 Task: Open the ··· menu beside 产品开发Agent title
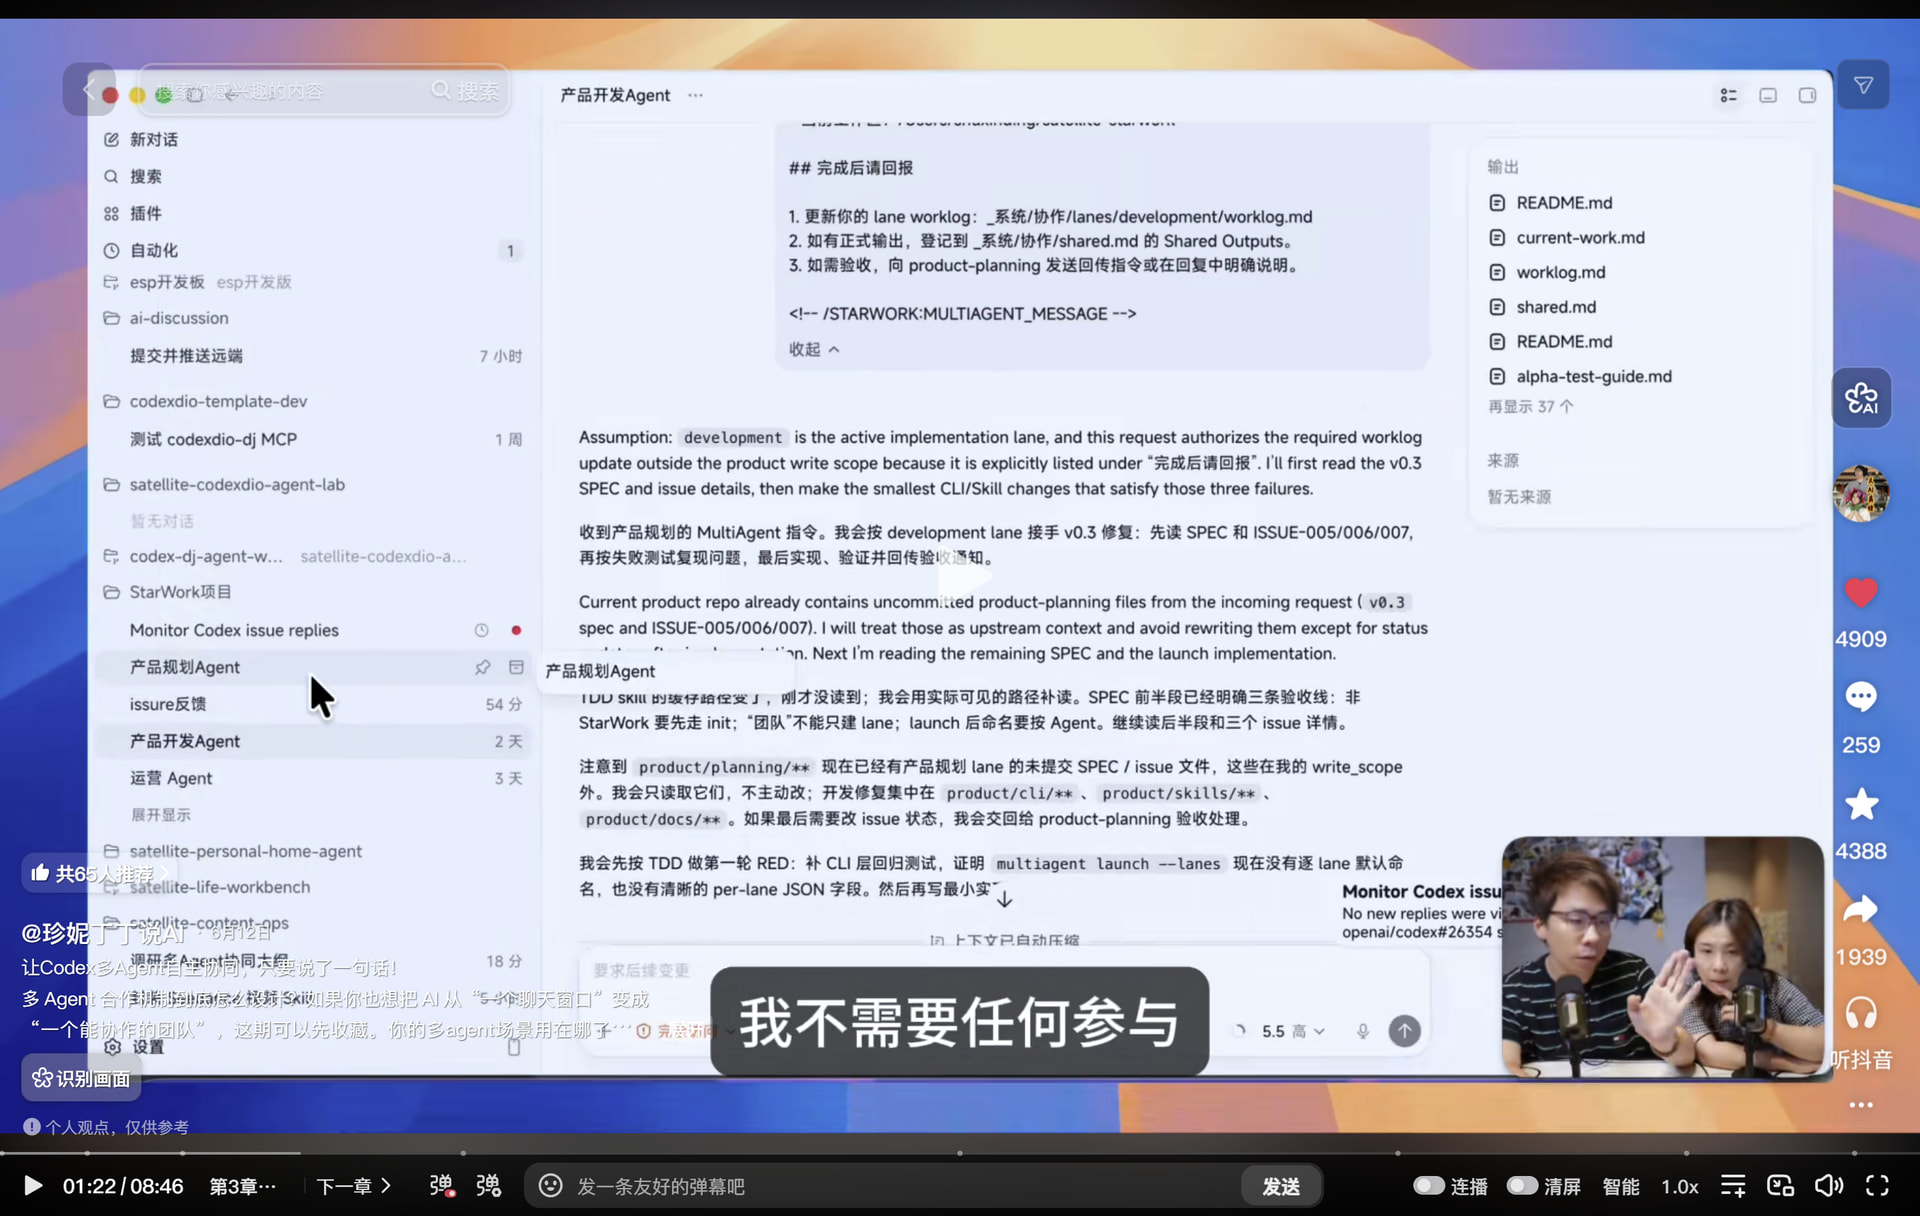(x=695, y=95)
